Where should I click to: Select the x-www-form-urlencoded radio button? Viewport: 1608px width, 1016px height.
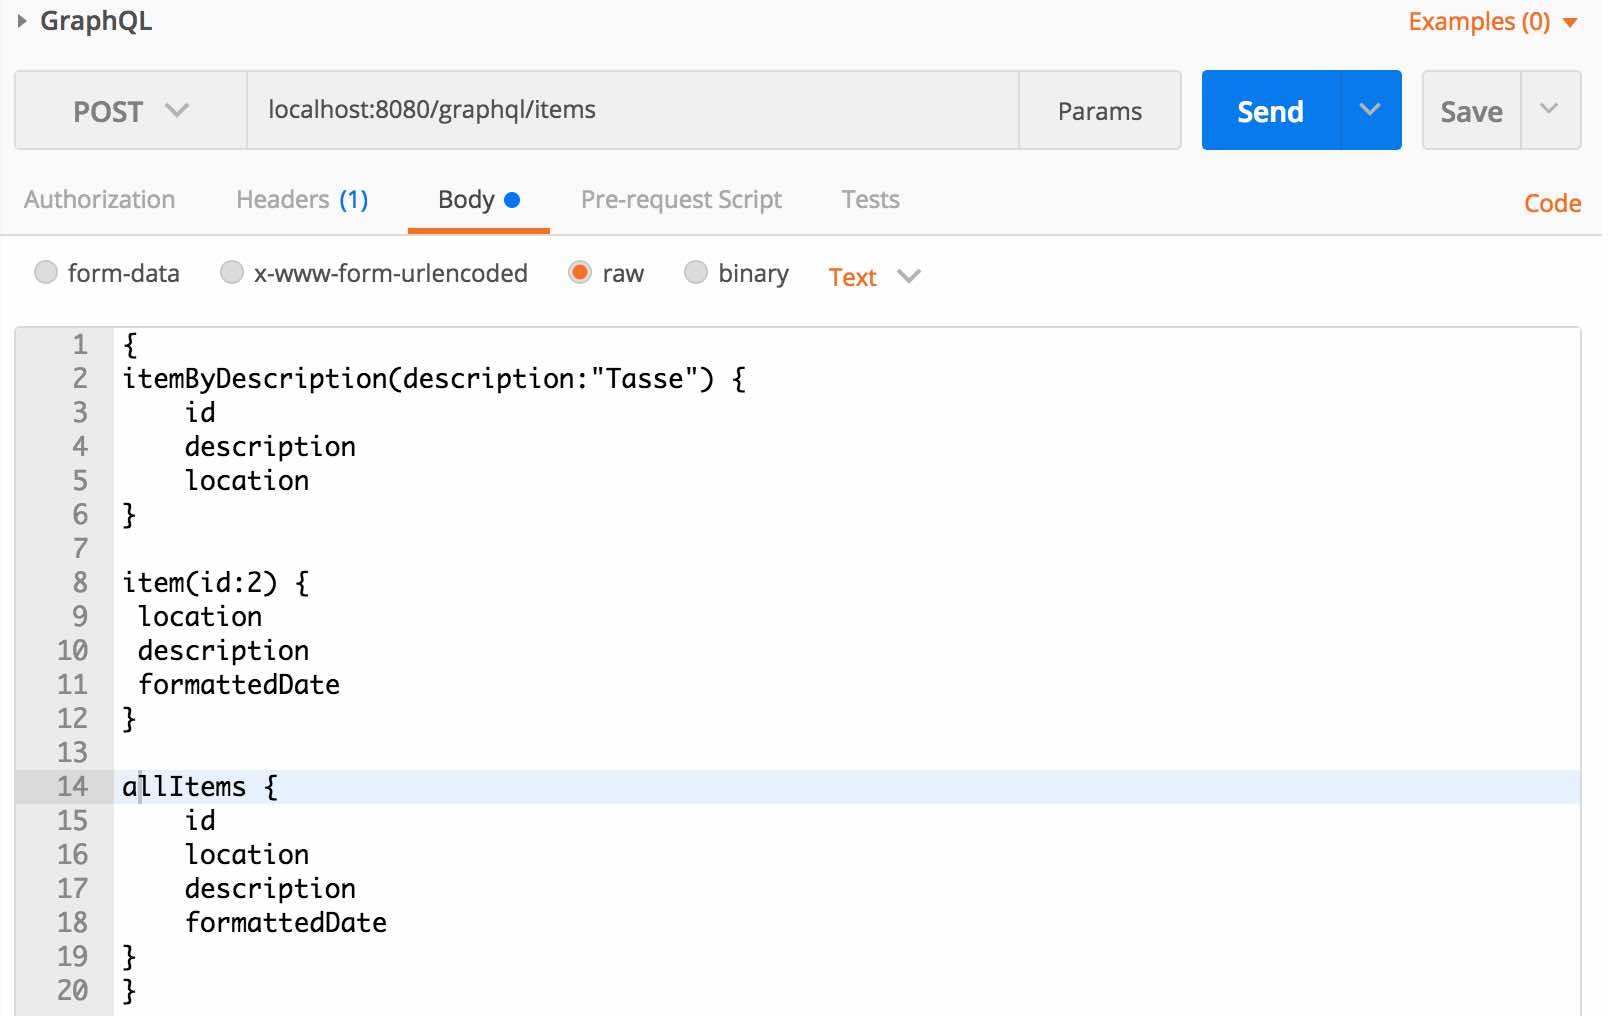click(232, 273)
